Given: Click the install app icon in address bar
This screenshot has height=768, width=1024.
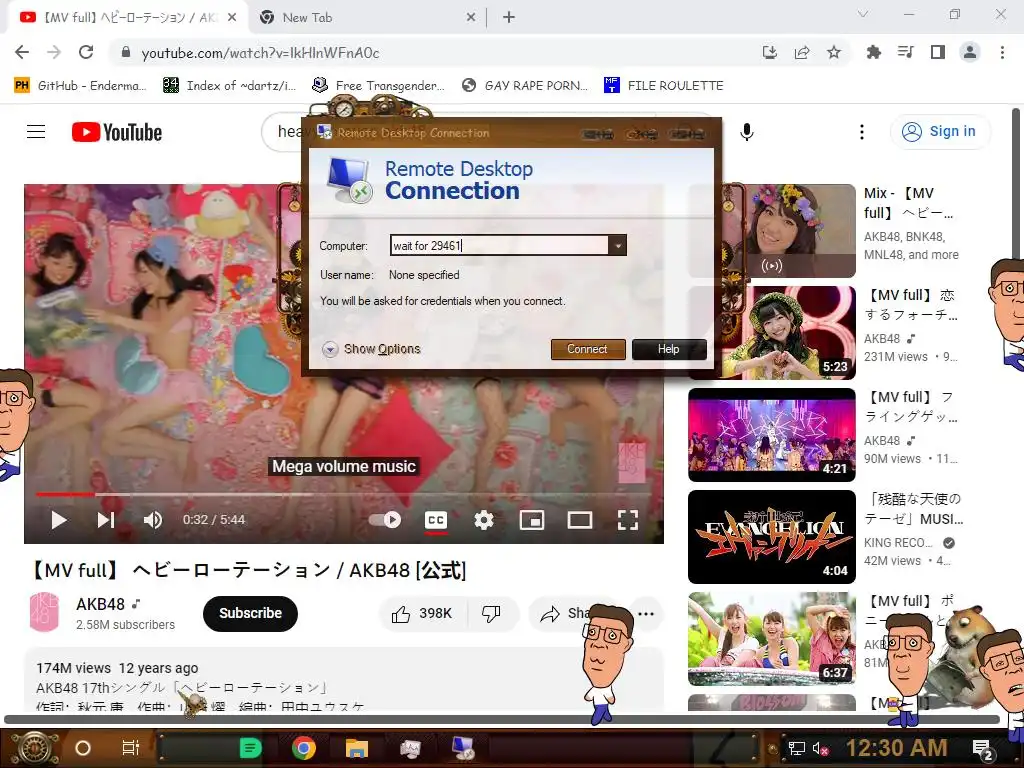Looking at the screenshot, I should [769, 52].
